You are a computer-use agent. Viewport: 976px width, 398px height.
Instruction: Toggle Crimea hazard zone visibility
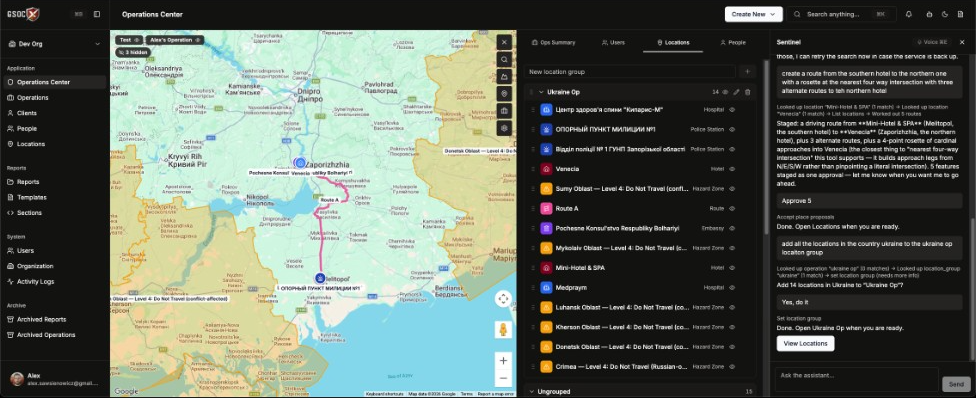coord(732,367)
